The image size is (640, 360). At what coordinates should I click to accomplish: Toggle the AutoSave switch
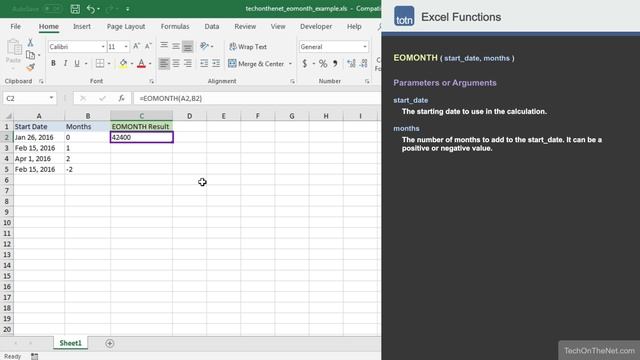point(52,9)
